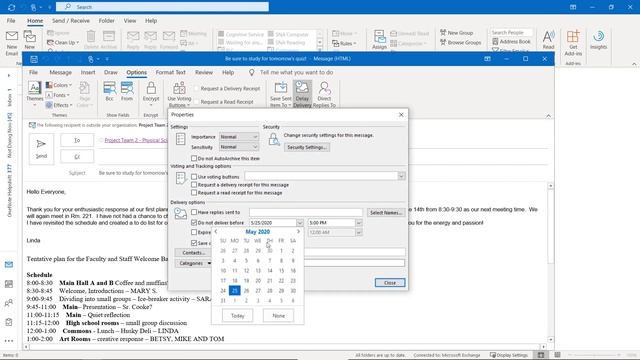Open the delivery date dropdown arrow
Screen dimensions: 640x360
(300, 223)
